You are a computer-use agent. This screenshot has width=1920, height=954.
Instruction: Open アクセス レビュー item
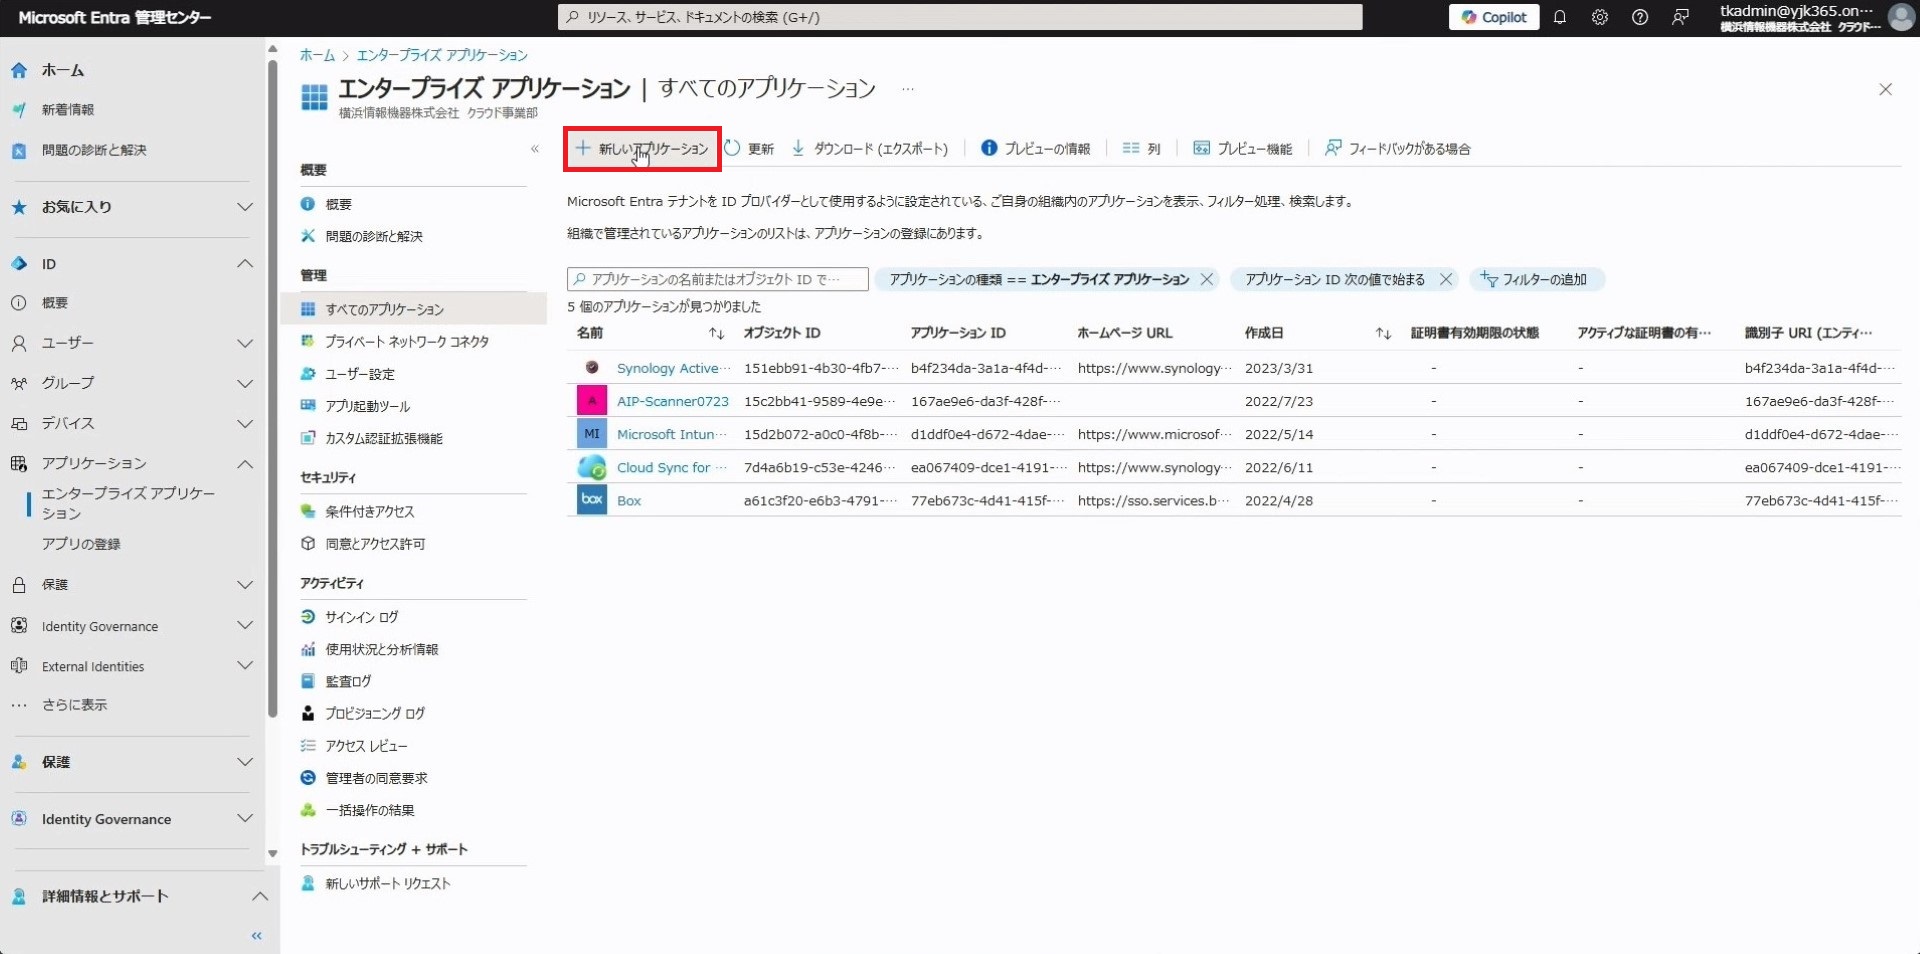pos(366,746)
